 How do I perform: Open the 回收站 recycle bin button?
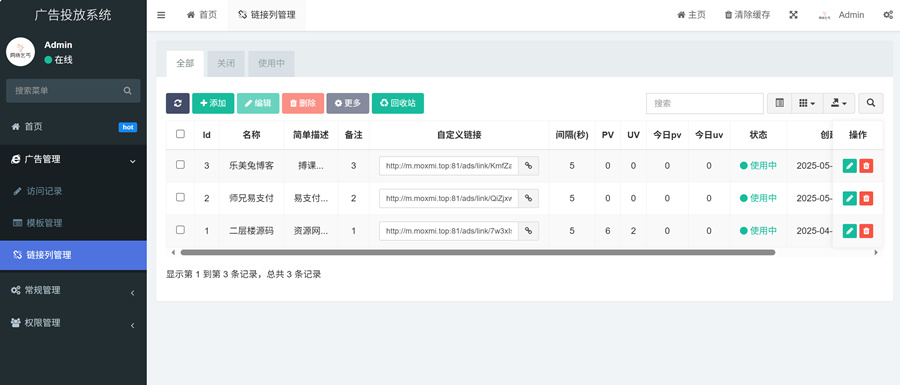coord(398,103)
